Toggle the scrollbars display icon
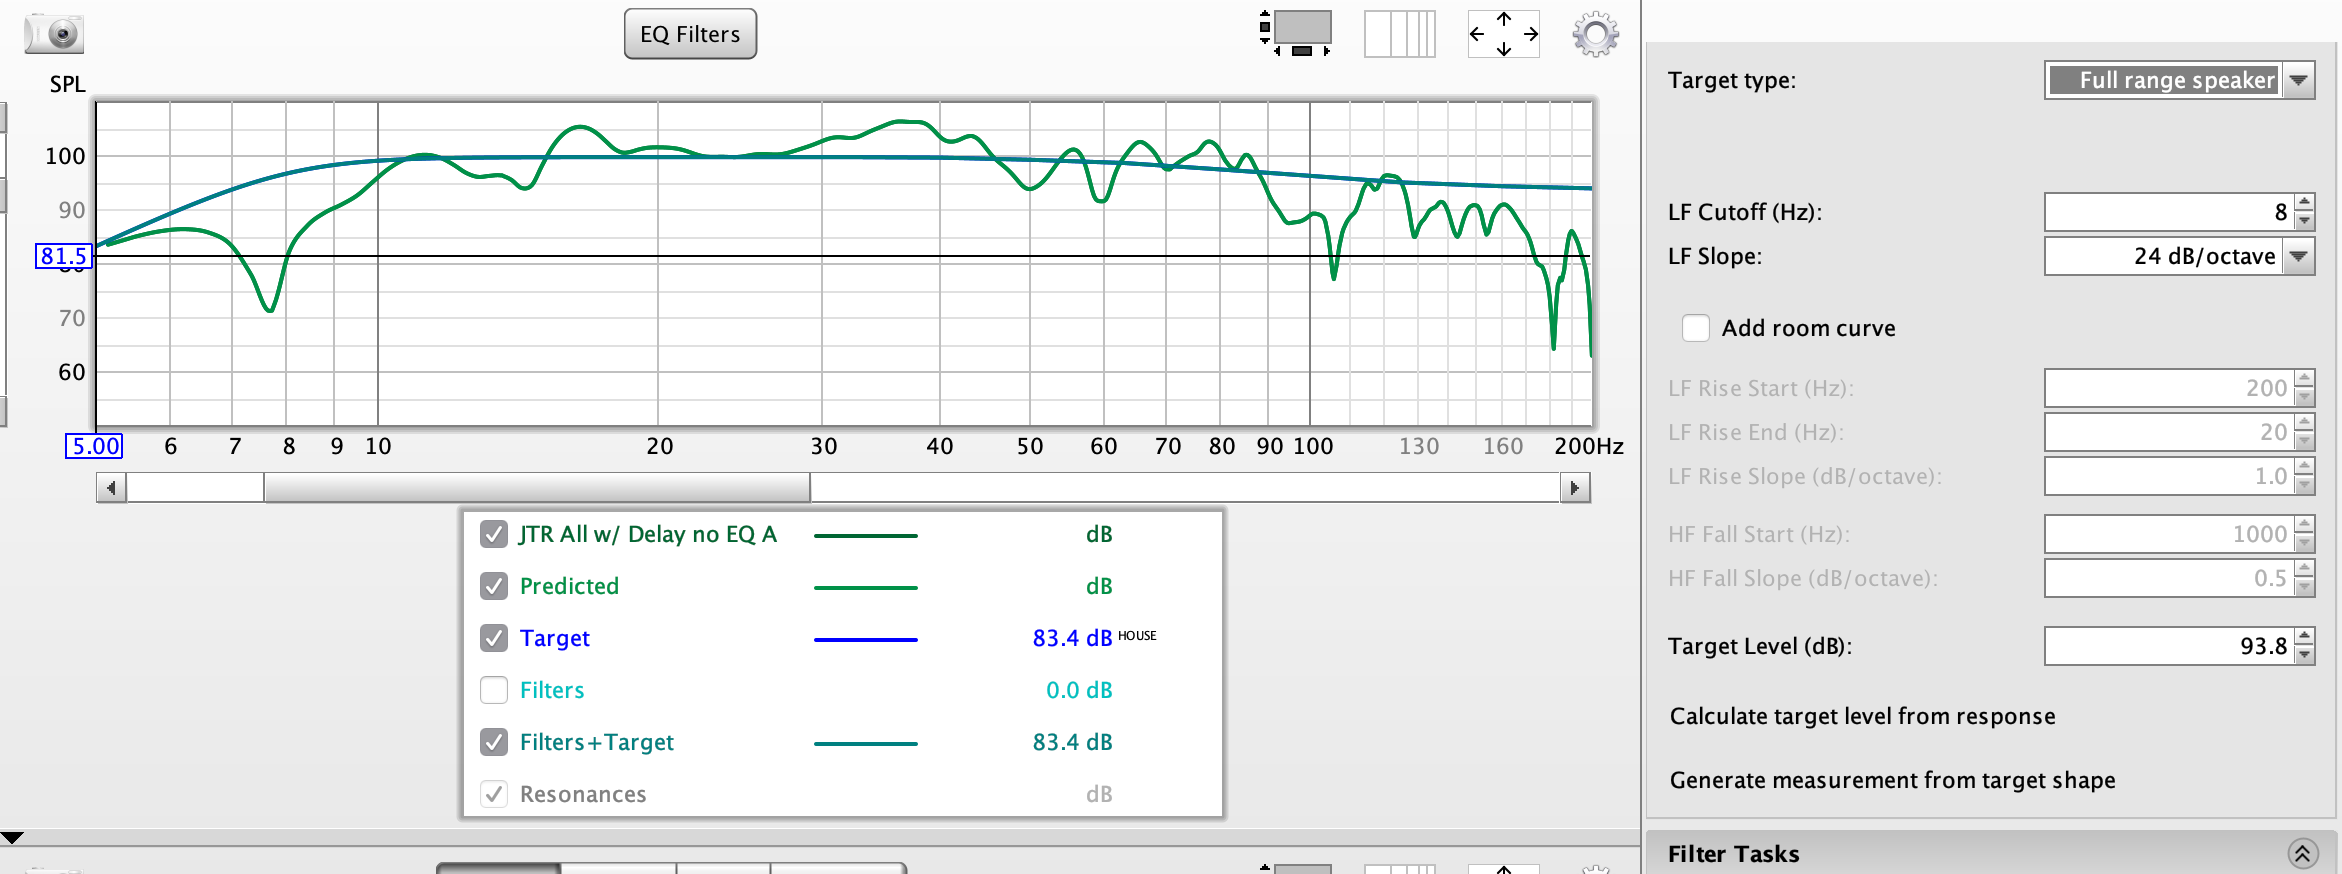Screen dimensions: 2342x874 point(1296,34)
